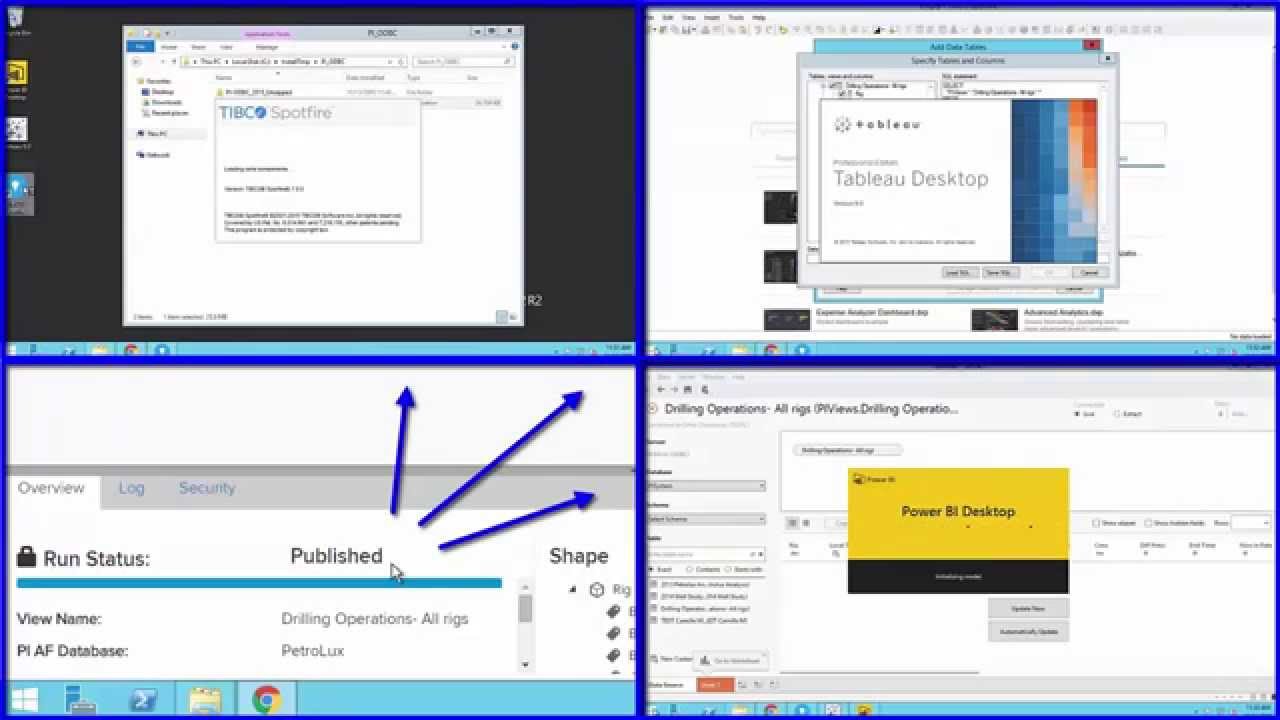Switch Tableau preview to grid view icon
Image resolution: width=1280 pixels, height=720 pixels.
[x=793, y=523]
